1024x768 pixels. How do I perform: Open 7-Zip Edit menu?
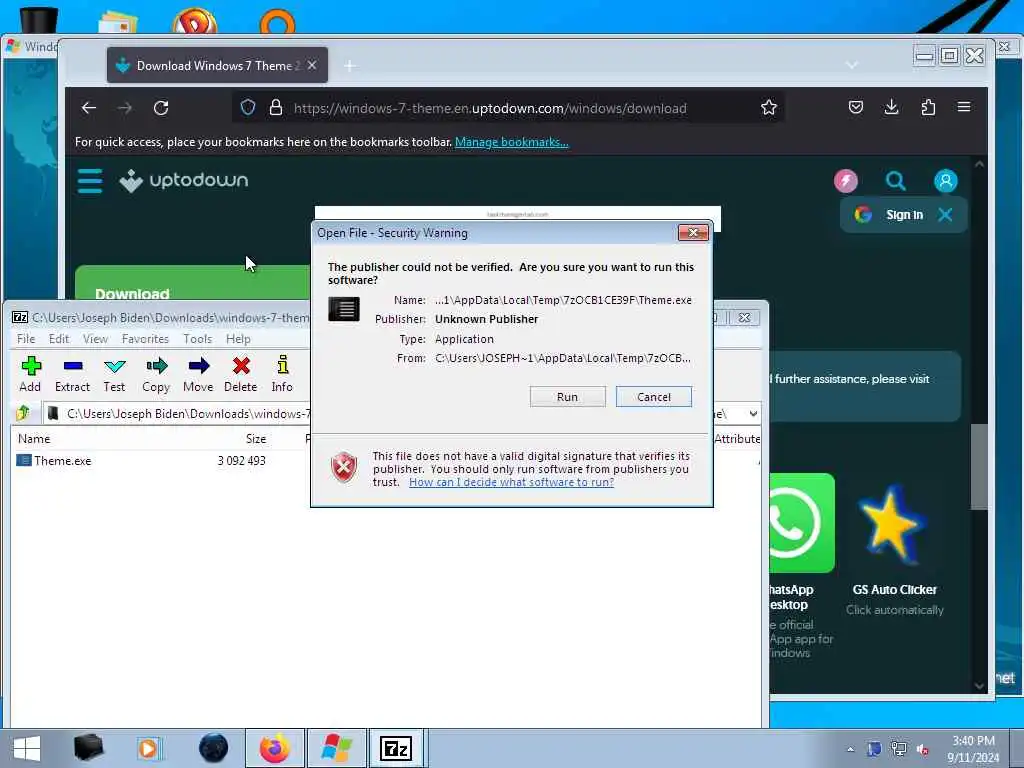59,338
